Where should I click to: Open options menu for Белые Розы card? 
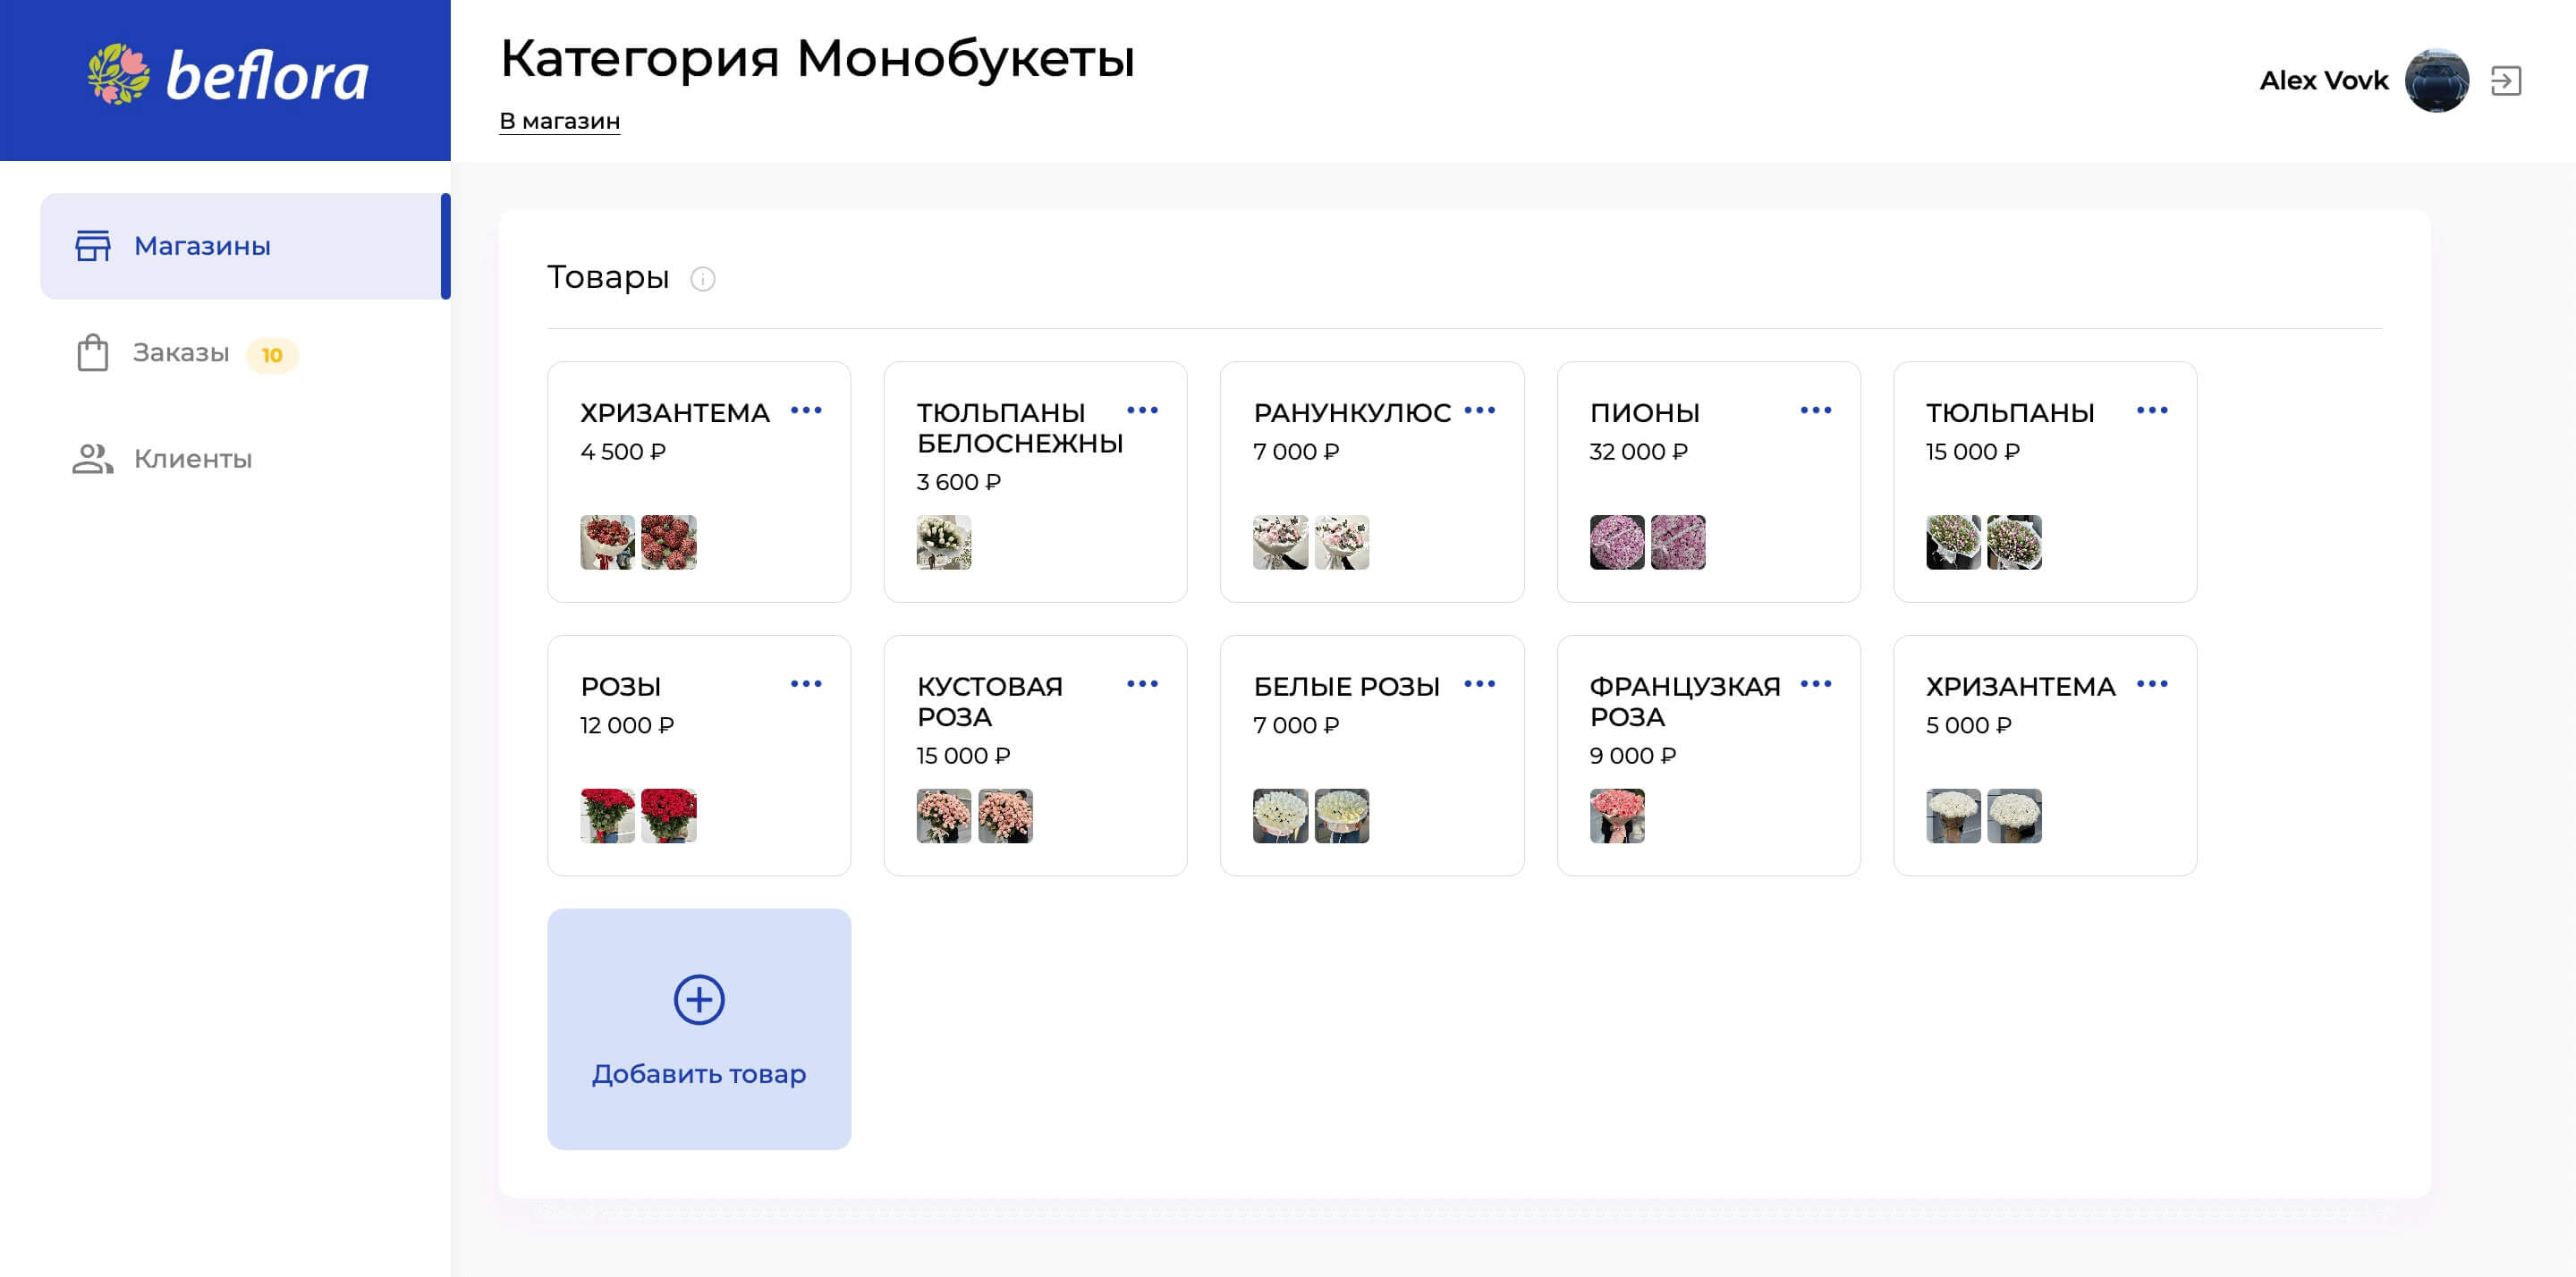coord(1479,684)
